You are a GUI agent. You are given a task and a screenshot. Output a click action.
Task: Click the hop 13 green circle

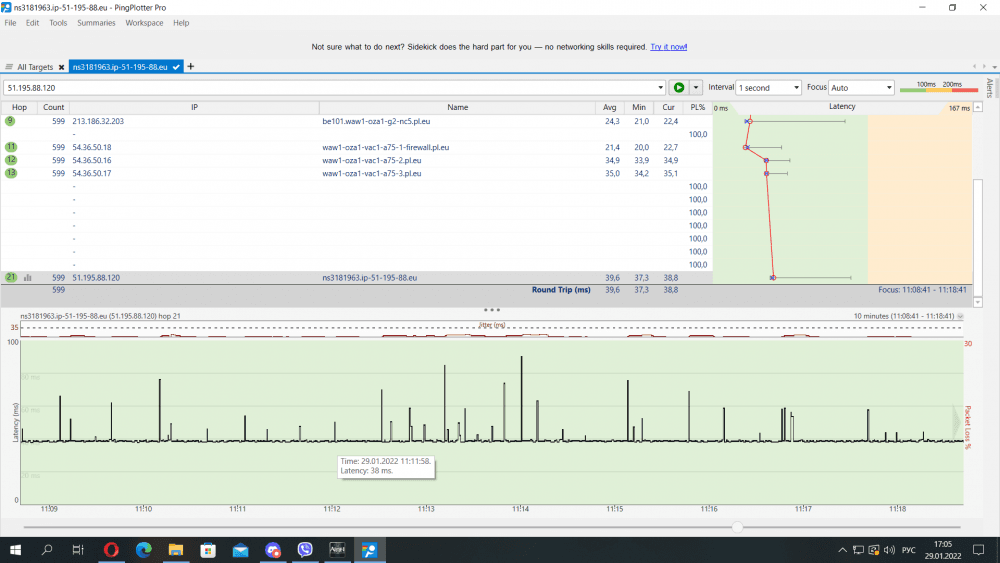(x=11, y=173)
